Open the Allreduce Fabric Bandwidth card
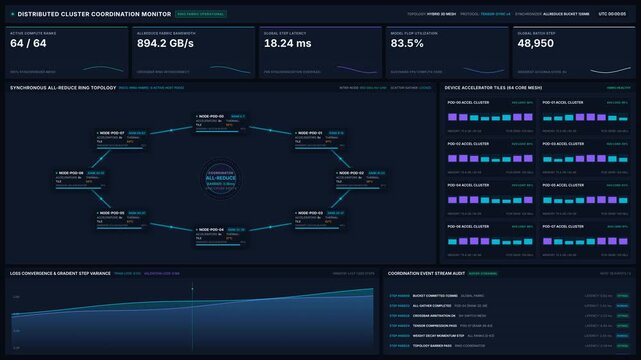 (x=193, y=52)
